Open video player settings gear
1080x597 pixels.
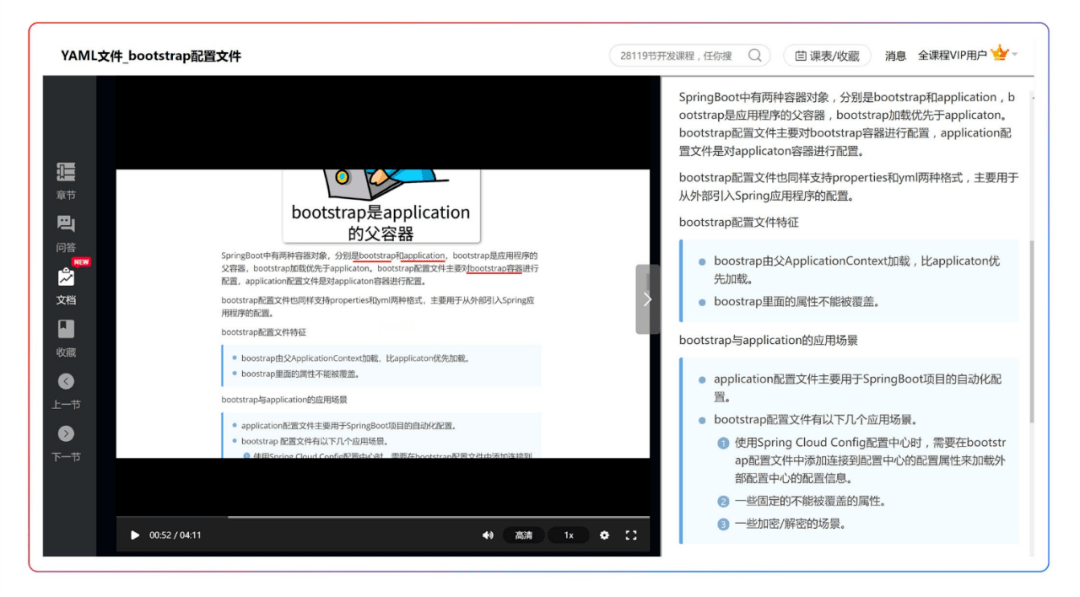tap(604, 535)
